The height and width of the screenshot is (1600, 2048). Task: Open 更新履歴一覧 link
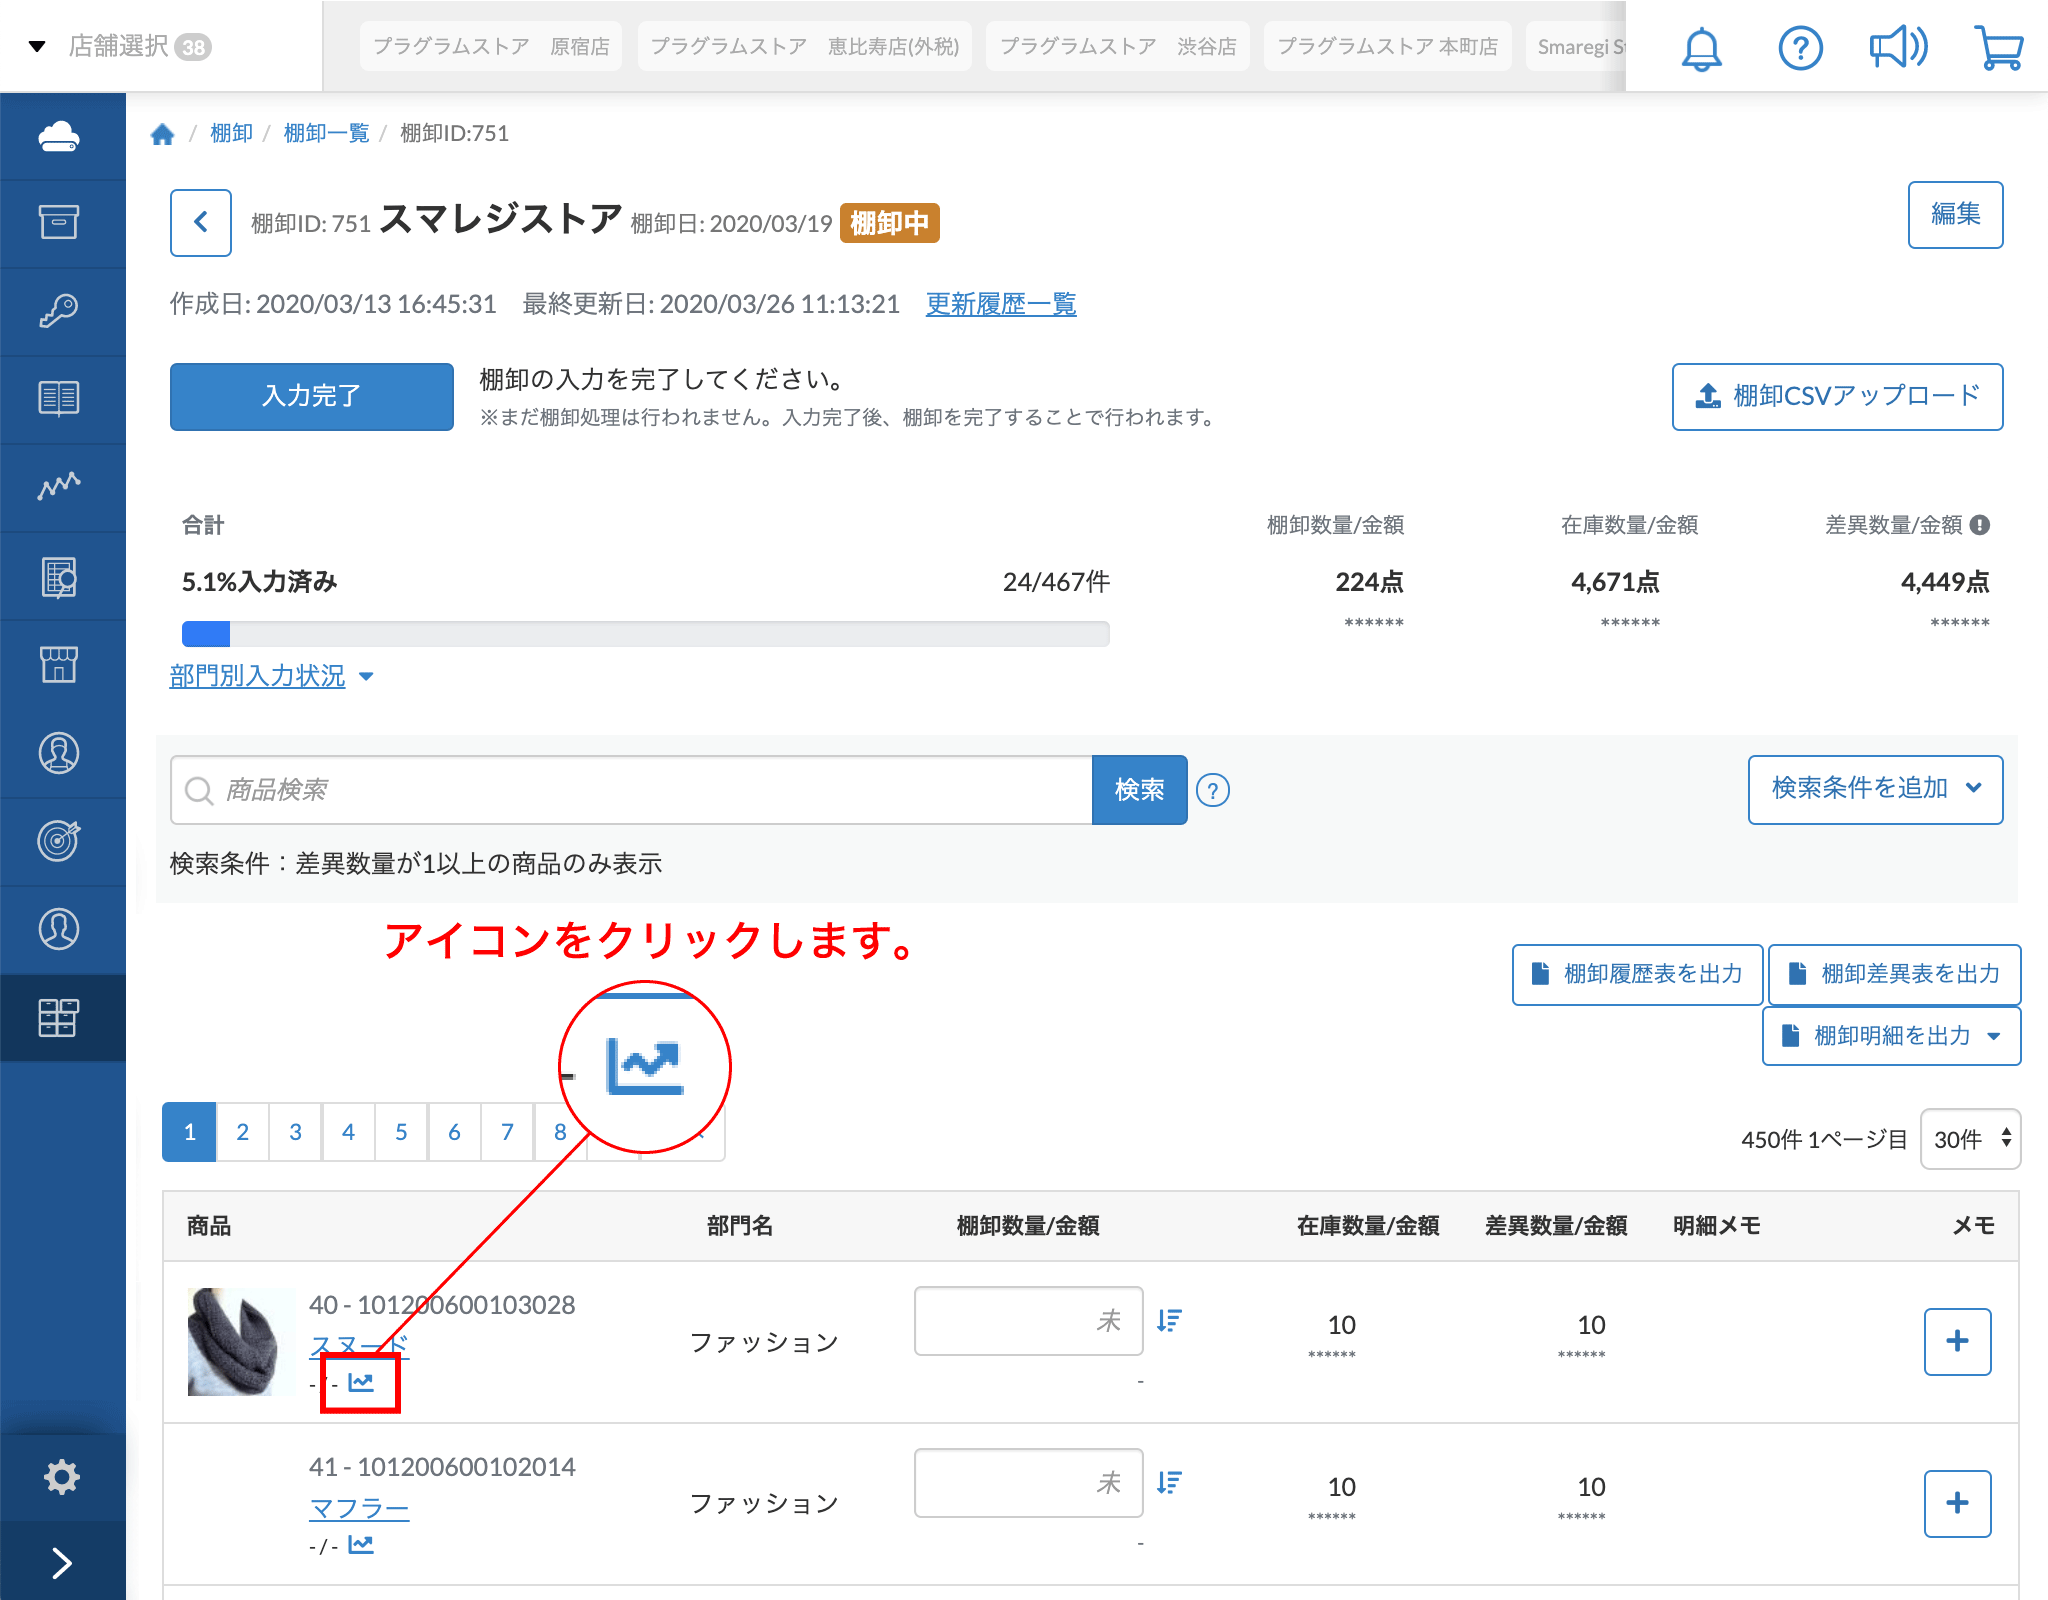(x=1001, y=304)
